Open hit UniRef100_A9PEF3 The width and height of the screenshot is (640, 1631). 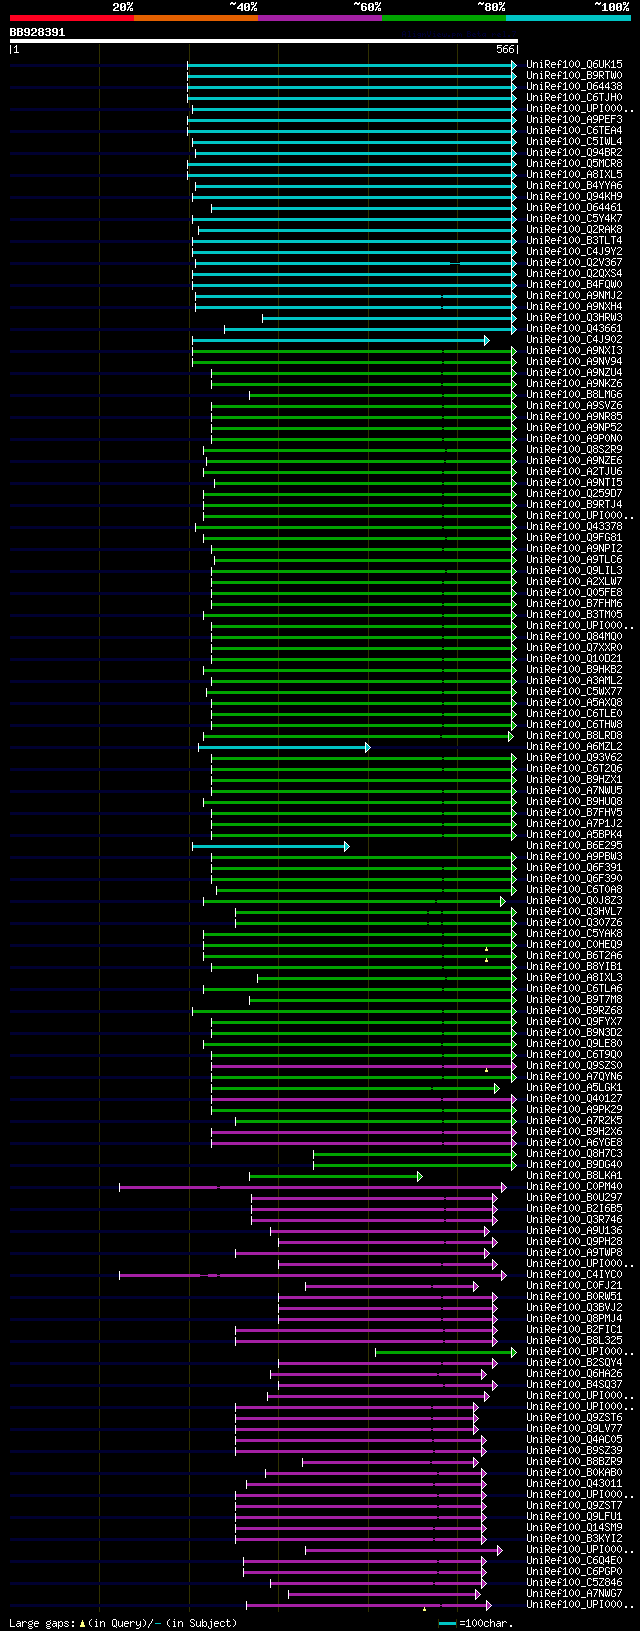pyautogui.click(x=574, y=120)
